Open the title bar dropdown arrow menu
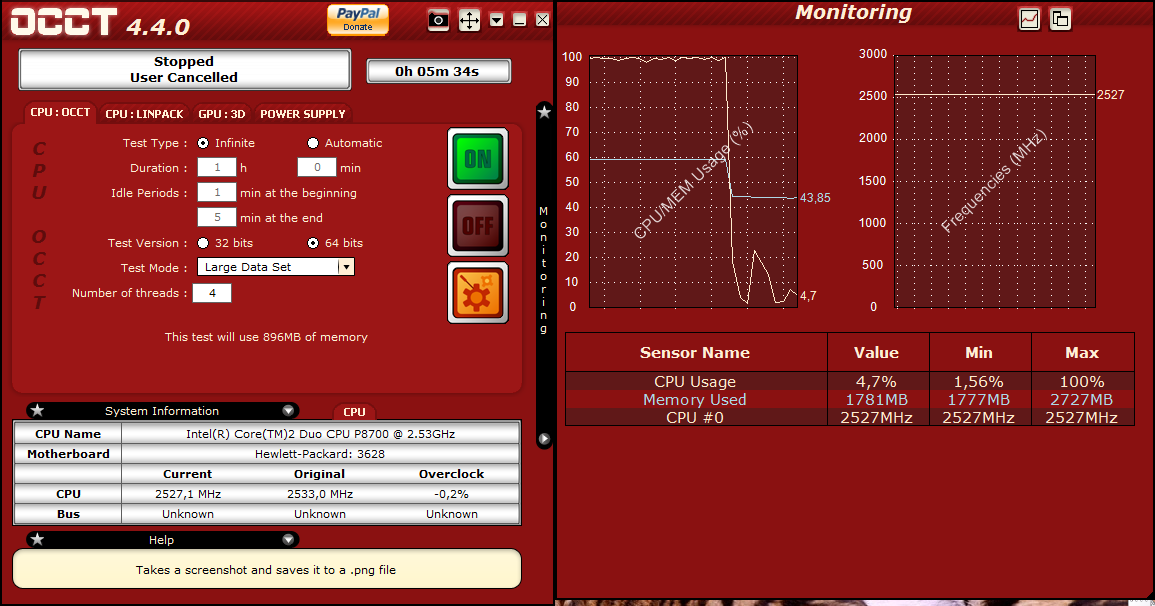The width and height of the screenshot is (1155, 606). 496,20
